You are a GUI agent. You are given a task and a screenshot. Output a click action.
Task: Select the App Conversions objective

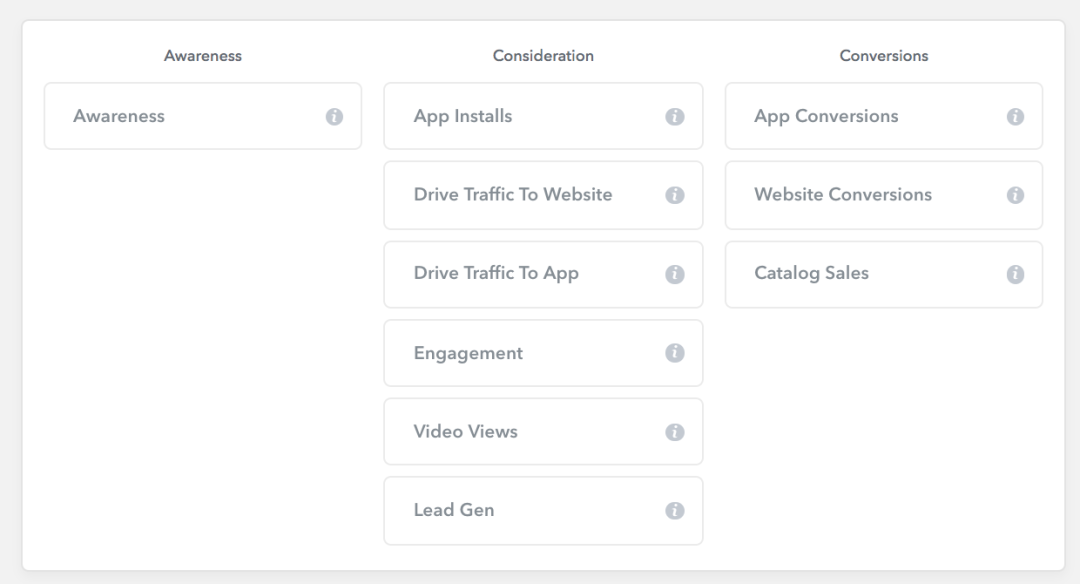click(x=884, y=116)
